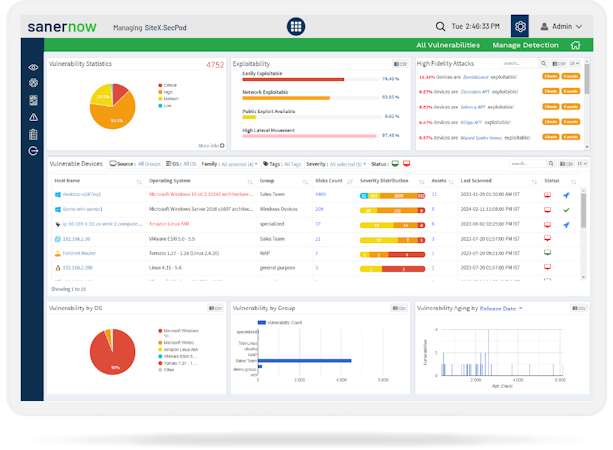
Task: Open the Manage Detection tab
Action: pyautogui.click(x=525, y=45)
